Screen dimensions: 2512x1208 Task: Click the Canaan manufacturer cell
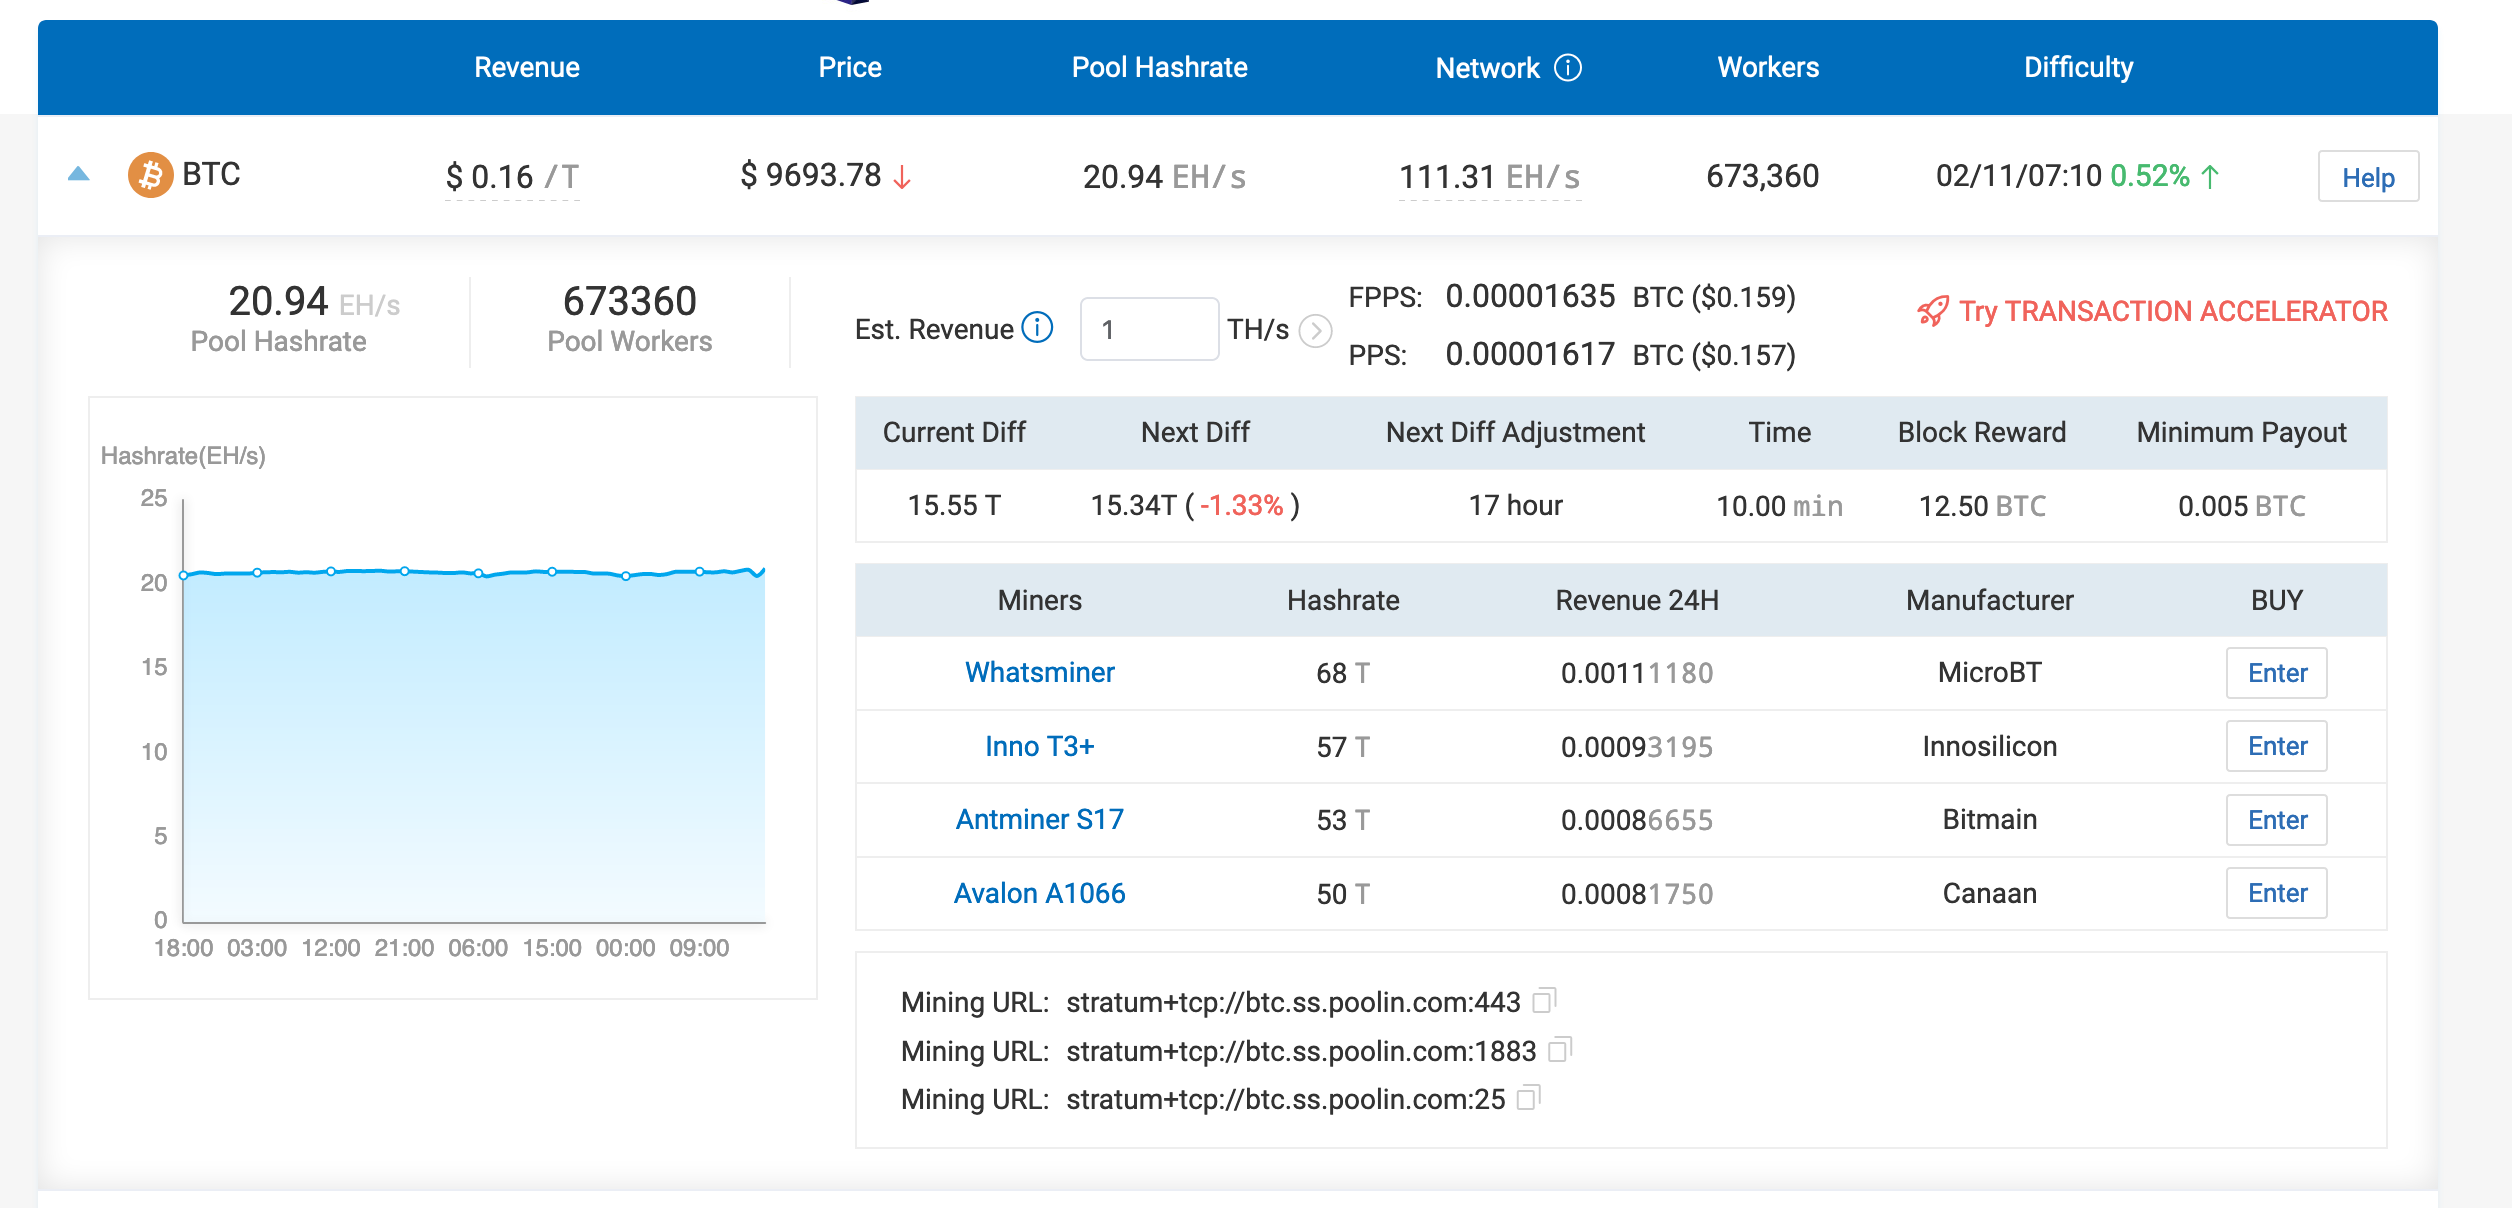tap(1989, 893)
